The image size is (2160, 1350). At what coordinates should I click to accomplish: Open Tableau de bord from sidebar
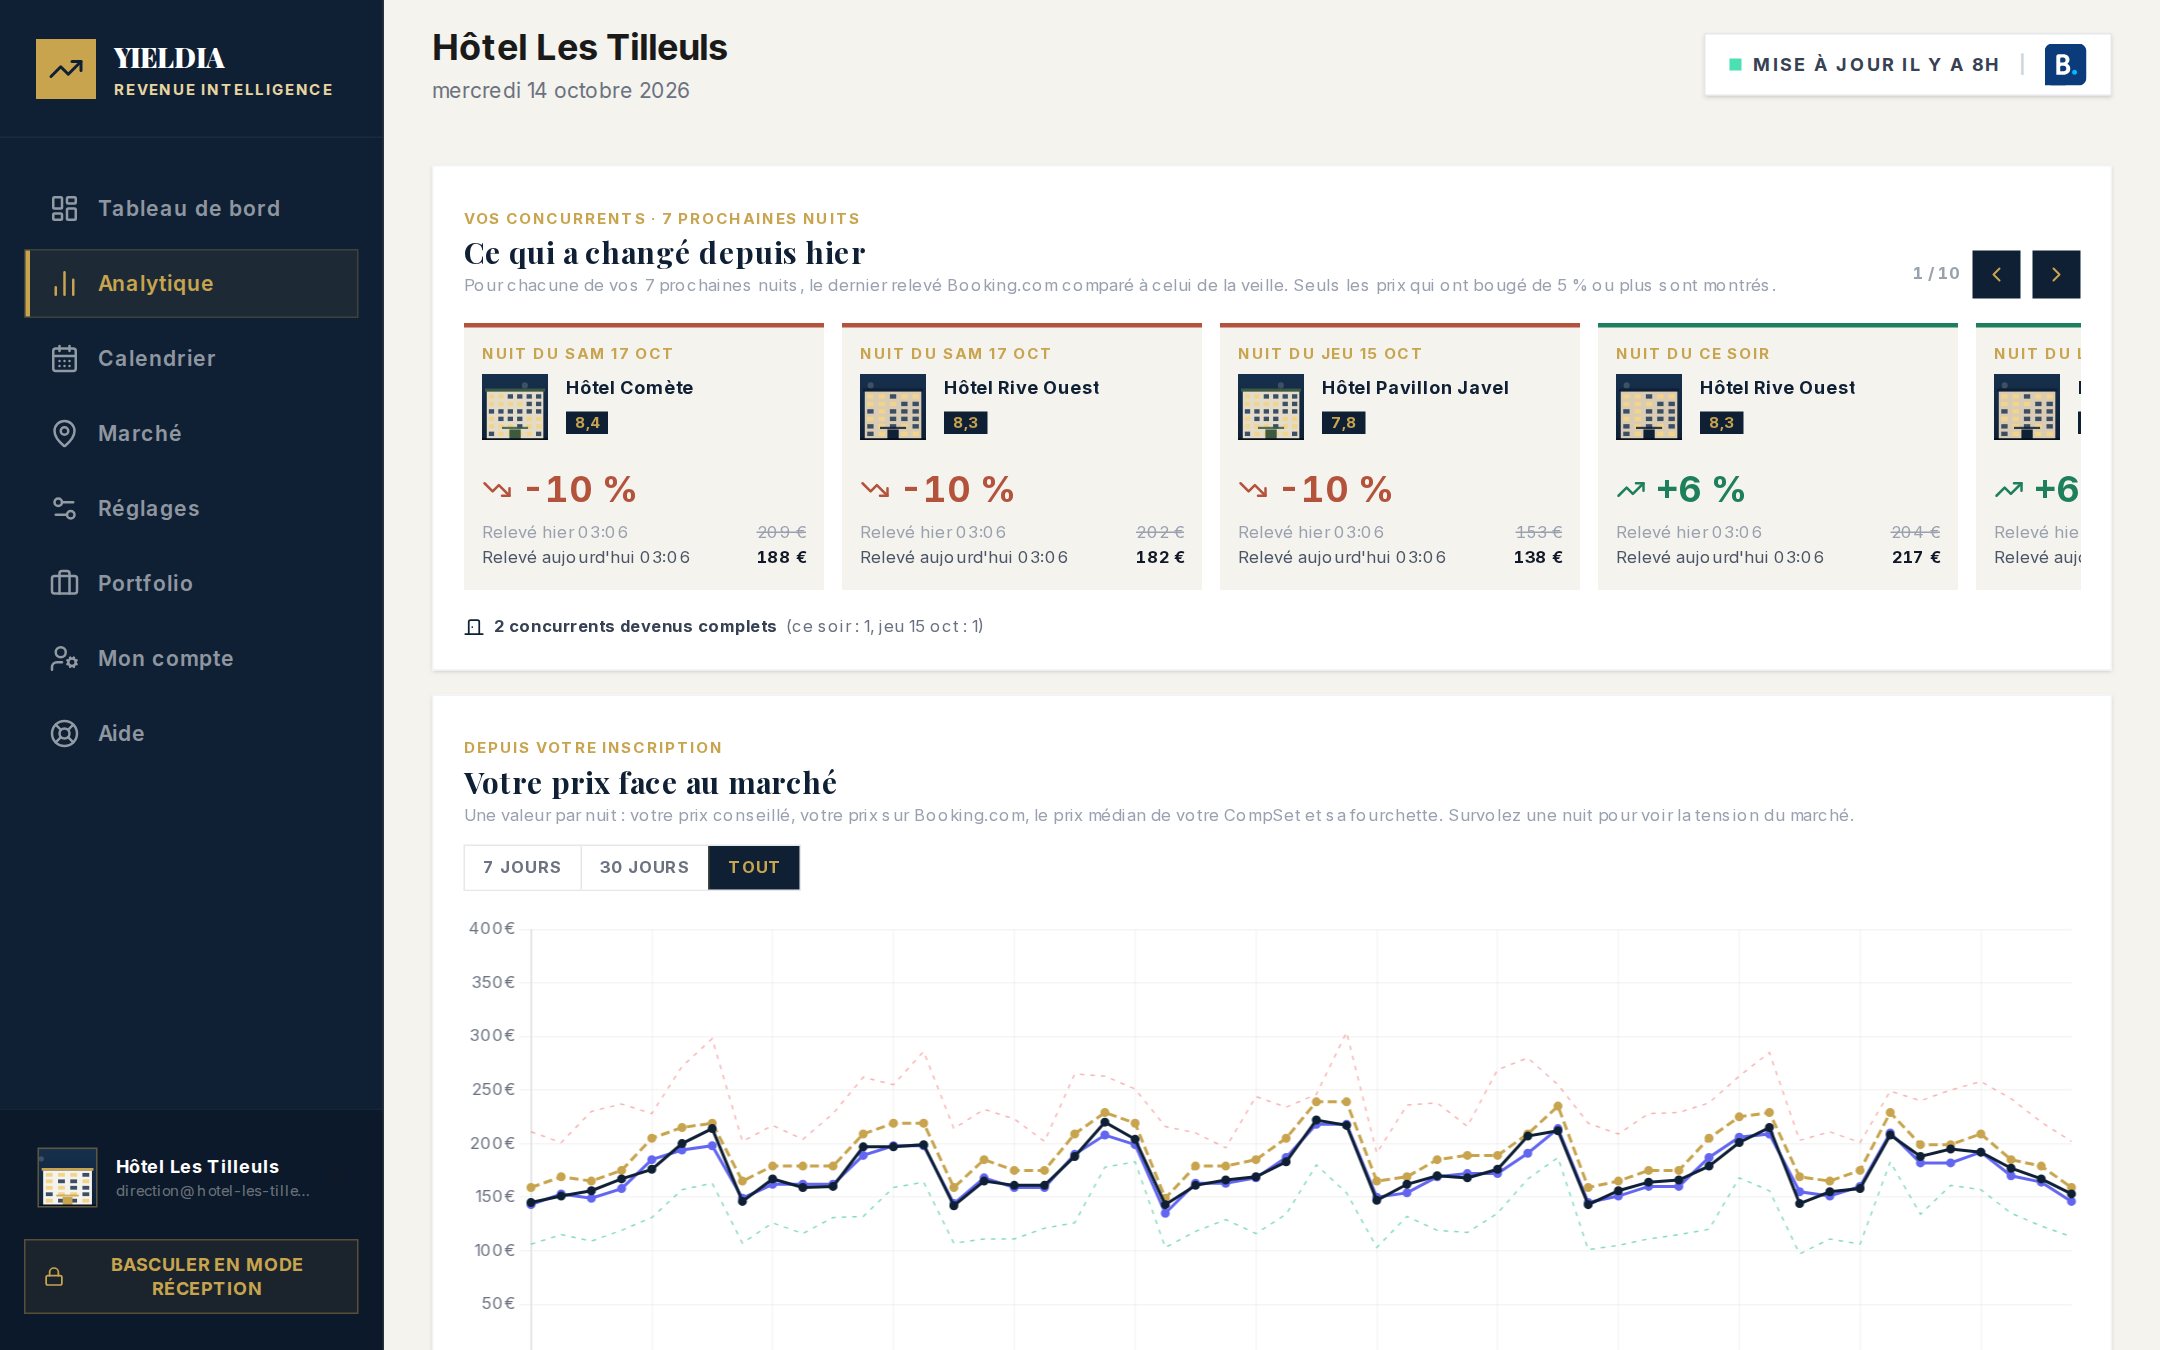coord(191,208)
